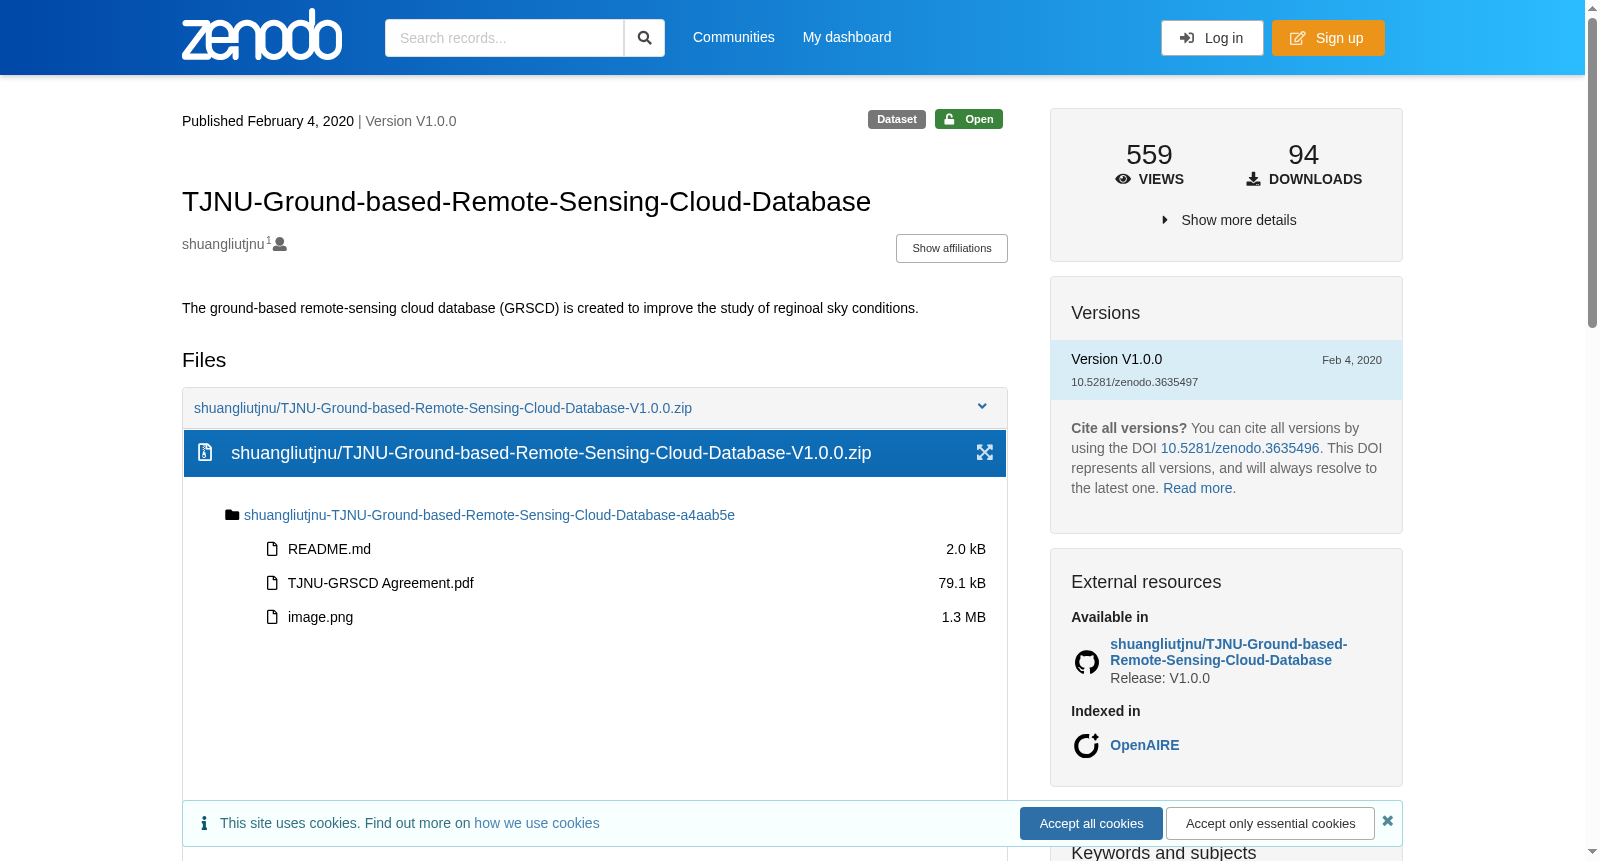
Task: Click the DOI text 10.5281/zenodo.3635497
Action: [x=1134, y=382]
